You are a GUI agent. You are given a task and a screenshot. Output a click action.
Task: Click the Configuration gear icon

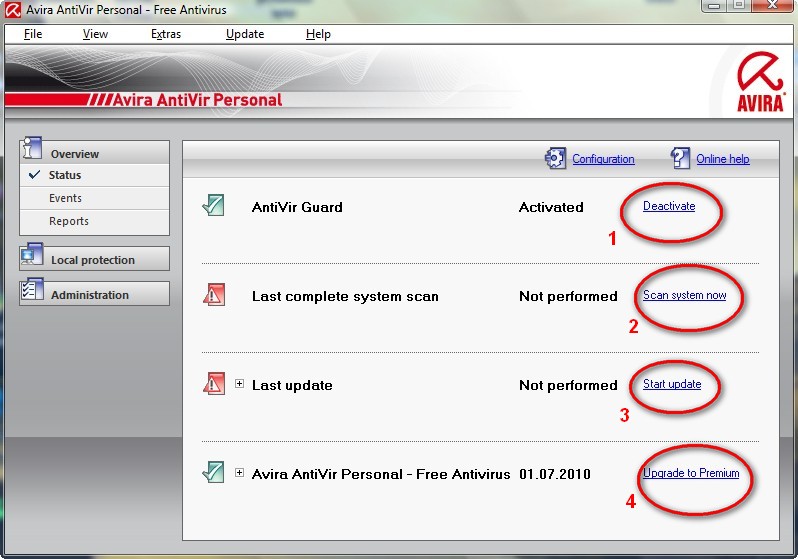coord(555,158)
